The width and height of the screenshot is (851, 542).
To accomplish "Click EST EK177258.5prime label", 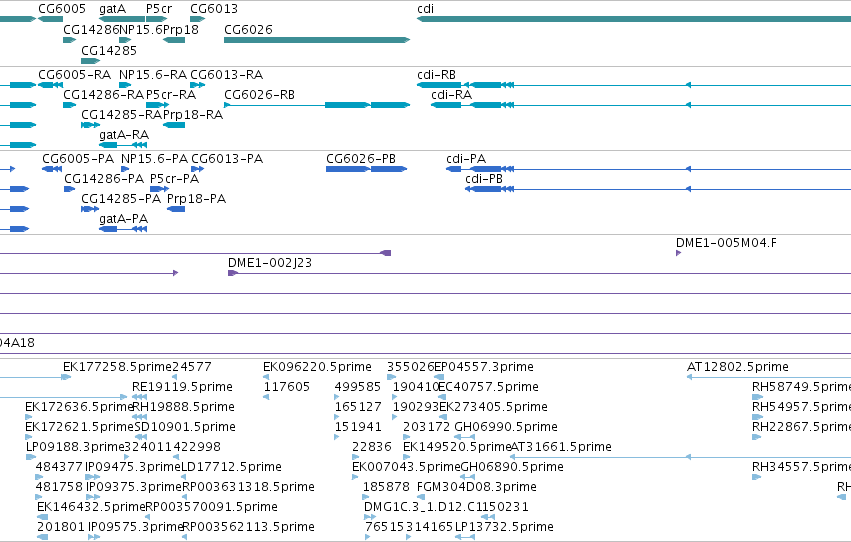I will point(117,367).
